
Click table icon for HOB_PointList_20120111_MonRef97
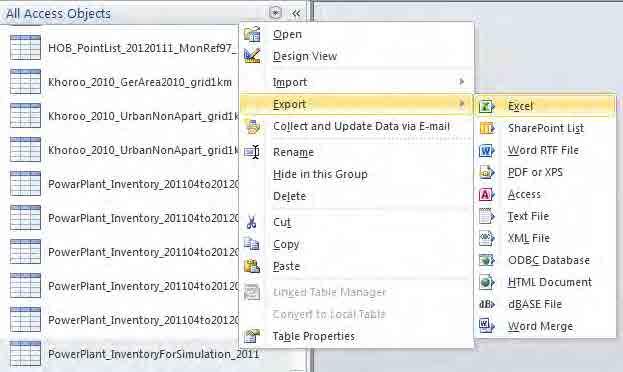(25, 48)
